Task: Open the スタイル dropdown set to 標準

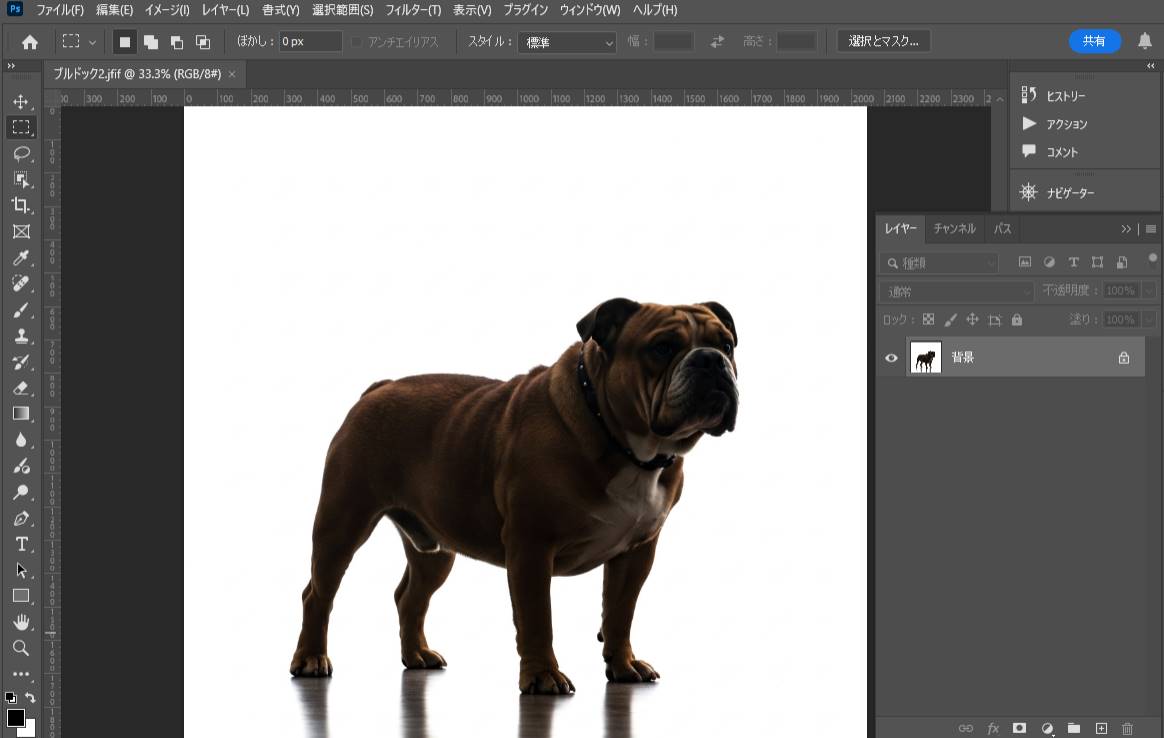Action: click(x=567, y=42)
